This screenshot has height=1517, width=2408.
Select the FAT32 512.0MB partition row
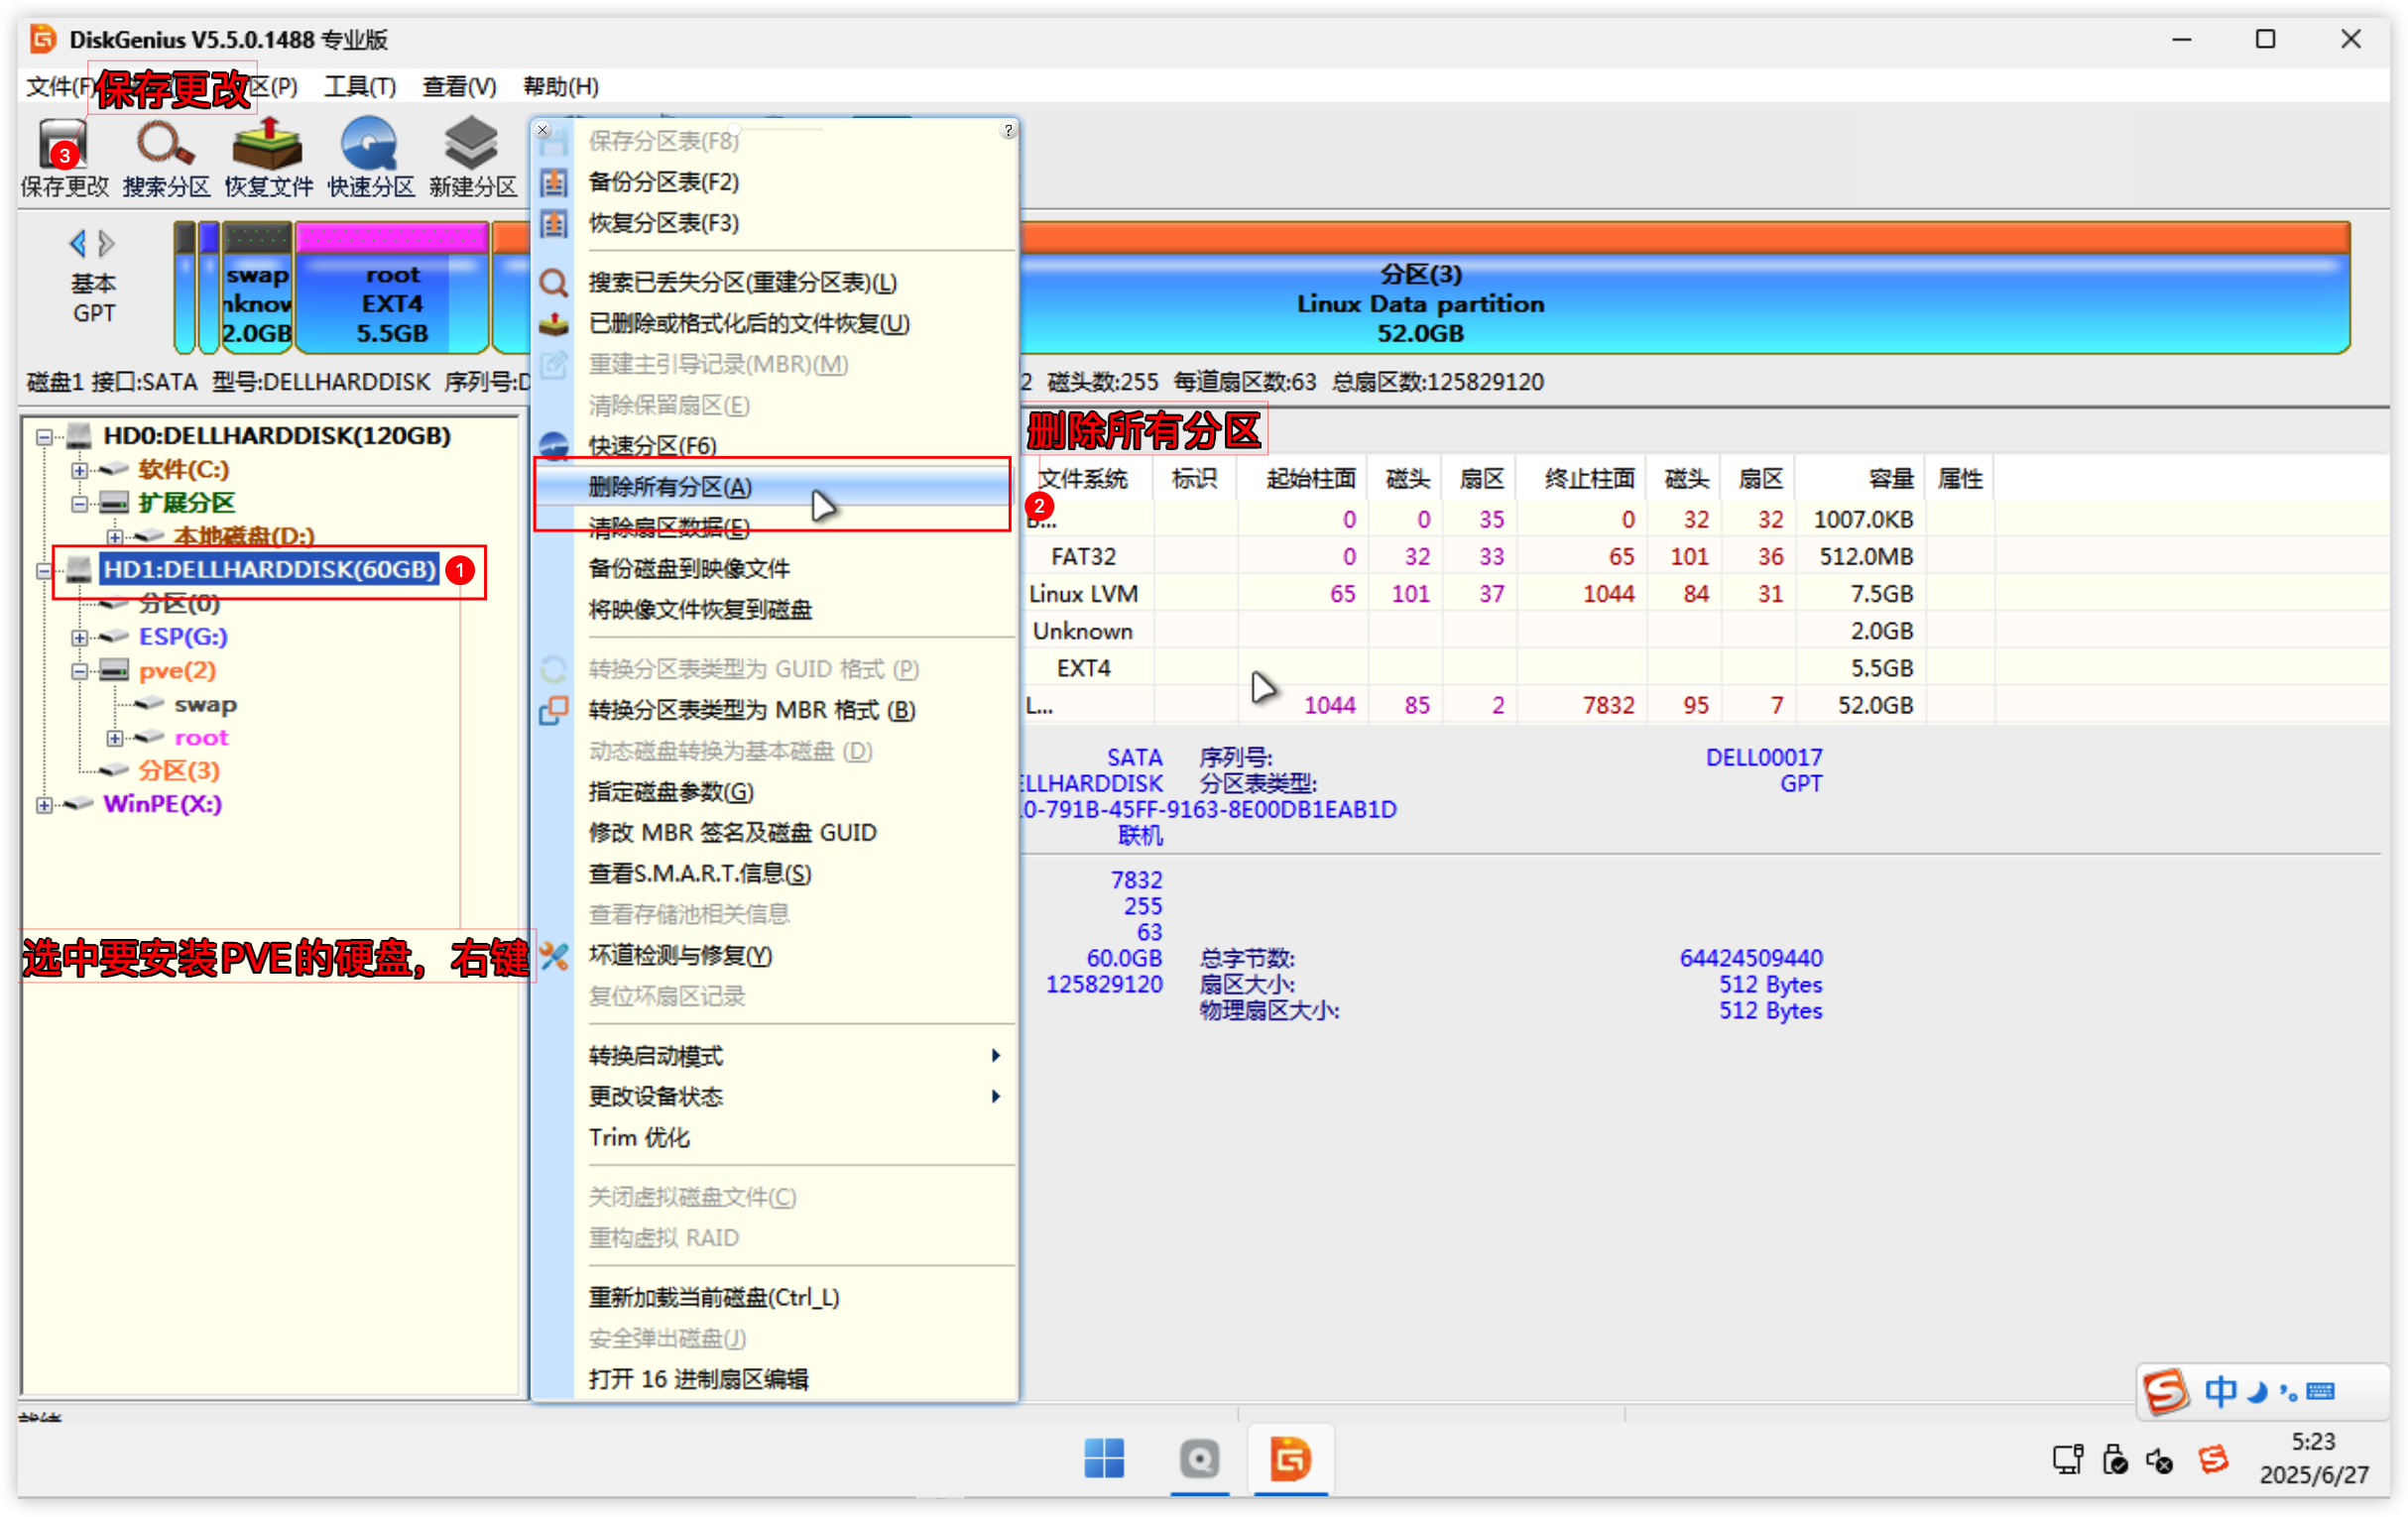(x=1508, y=557)
